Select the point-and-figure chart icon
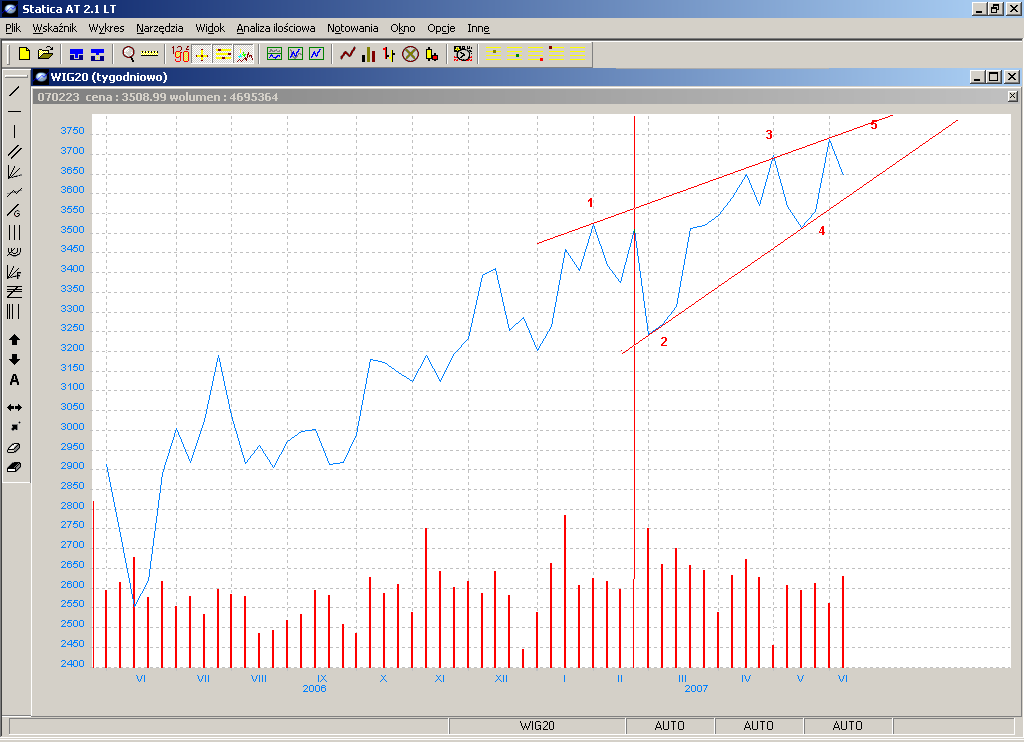The image size is (1024, 742). 410,54
